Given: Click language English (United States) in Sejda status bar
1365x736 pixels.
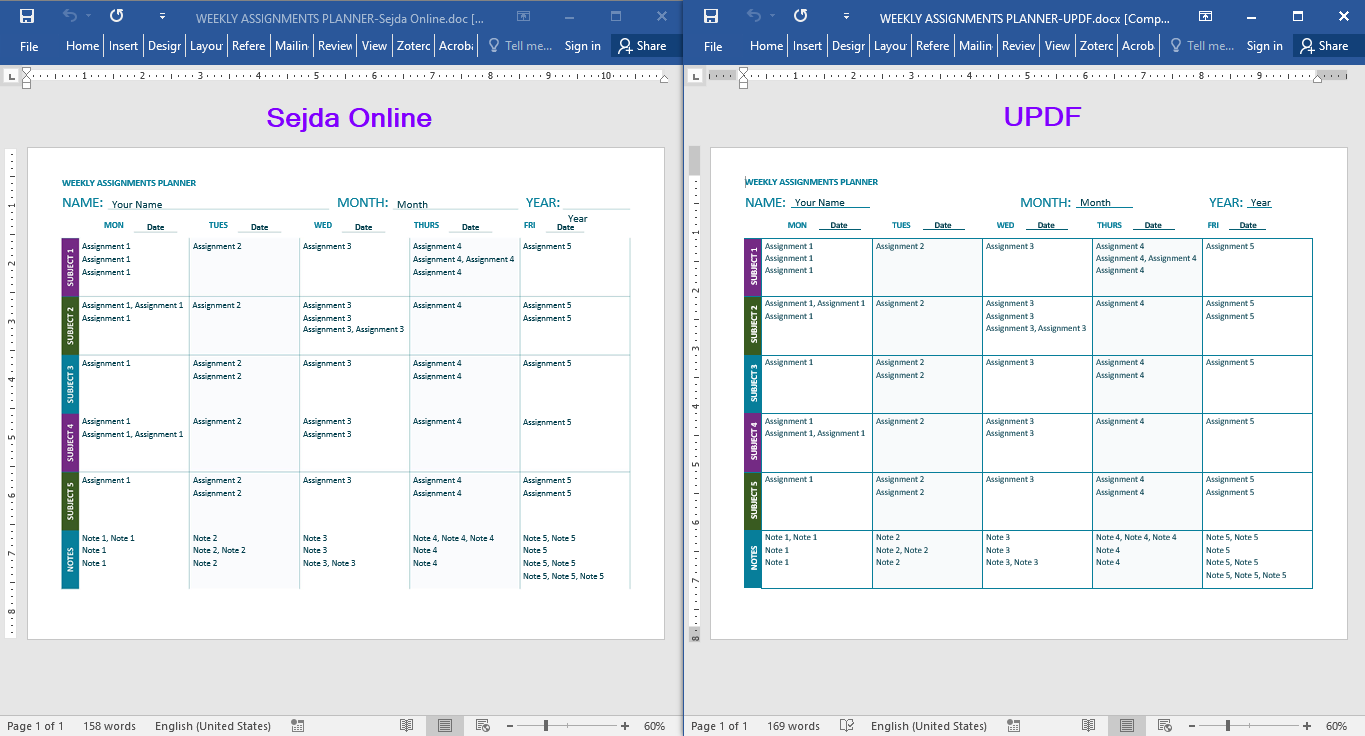Looking at the screenshot, I should [x=213, y=726].
